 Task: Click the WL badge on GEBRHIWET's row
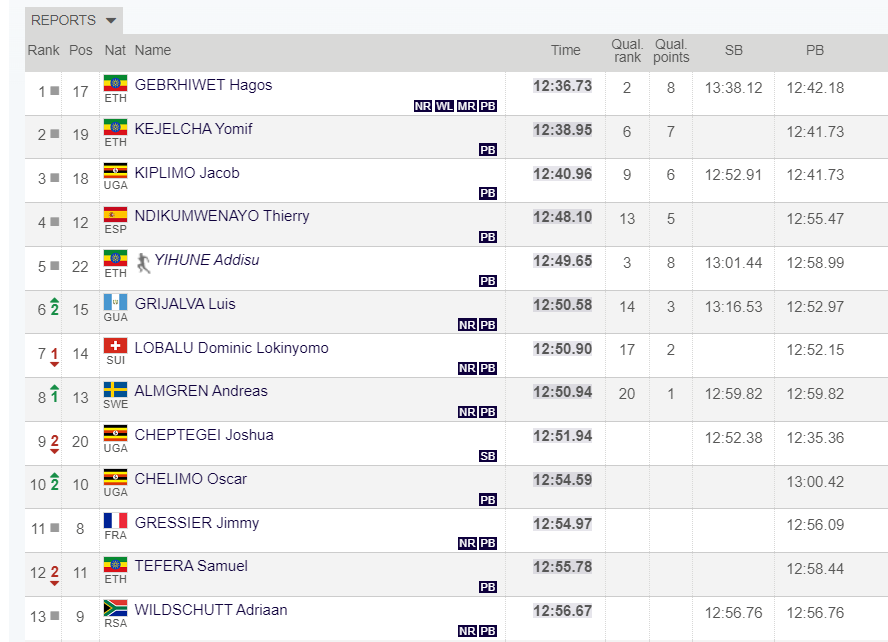coord(444,106)
